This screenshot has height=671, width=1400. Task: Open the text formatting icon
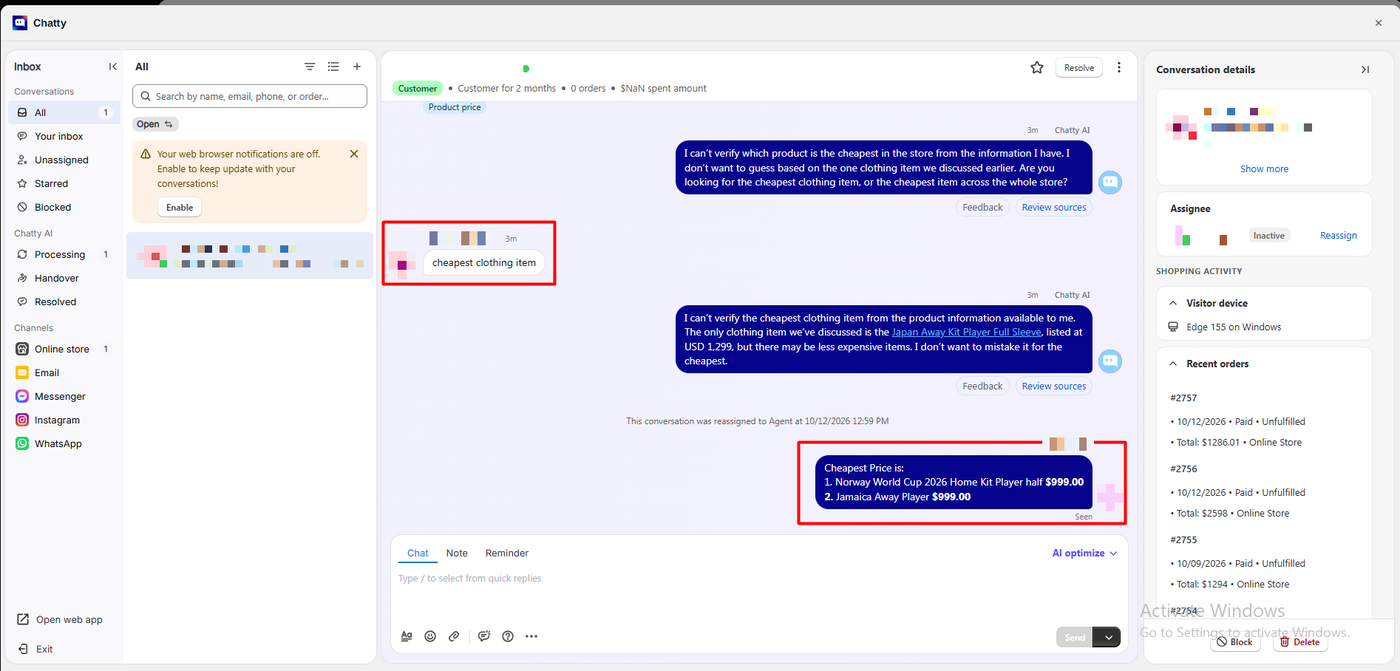pos(407,636)
